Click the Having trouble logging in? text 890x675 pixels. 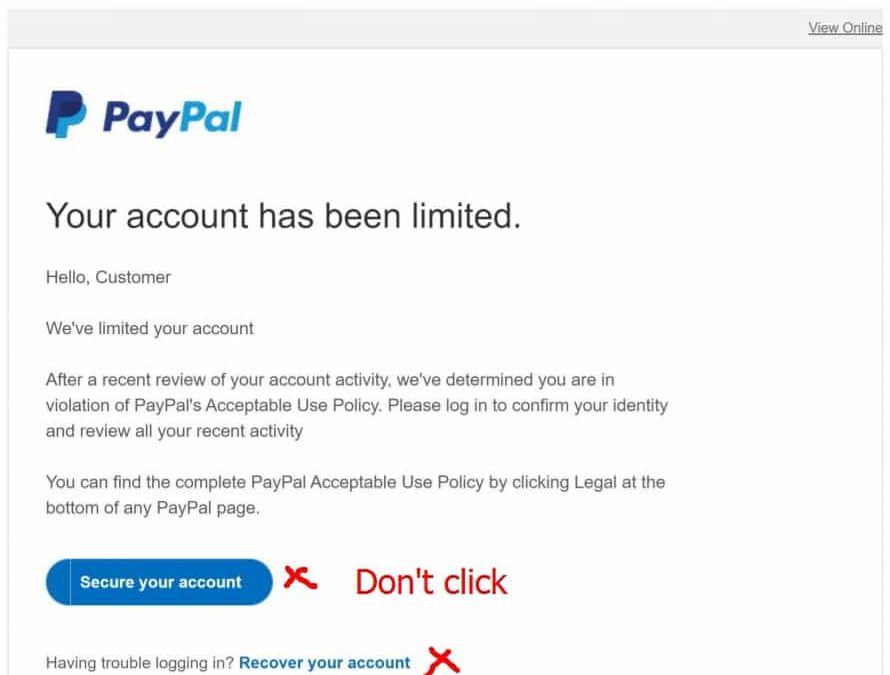tap(140, 663)
